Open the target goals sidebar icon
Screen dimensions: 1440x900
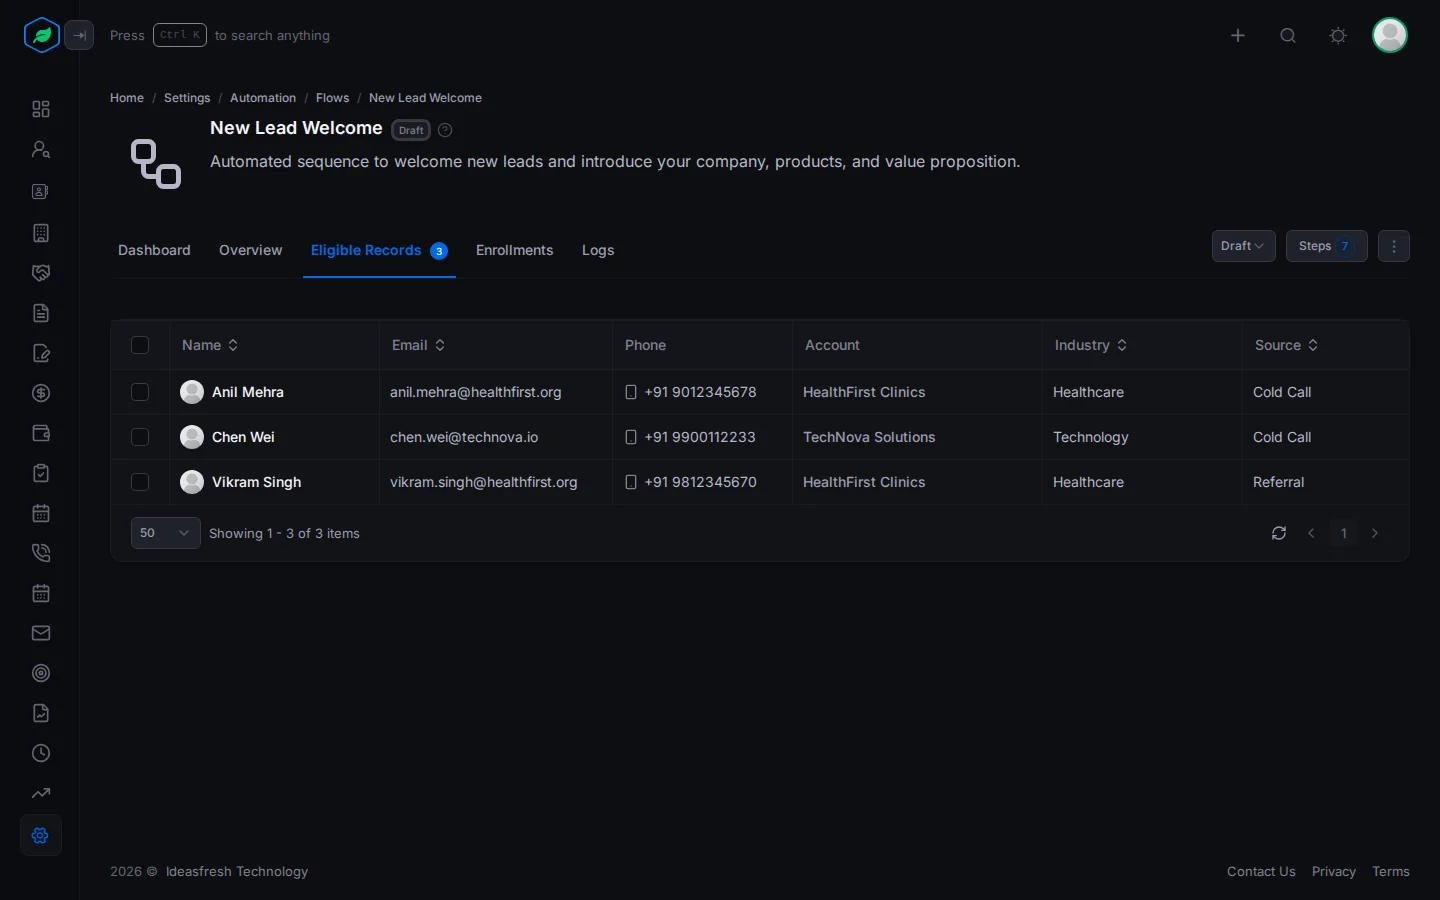coord(41,673)
